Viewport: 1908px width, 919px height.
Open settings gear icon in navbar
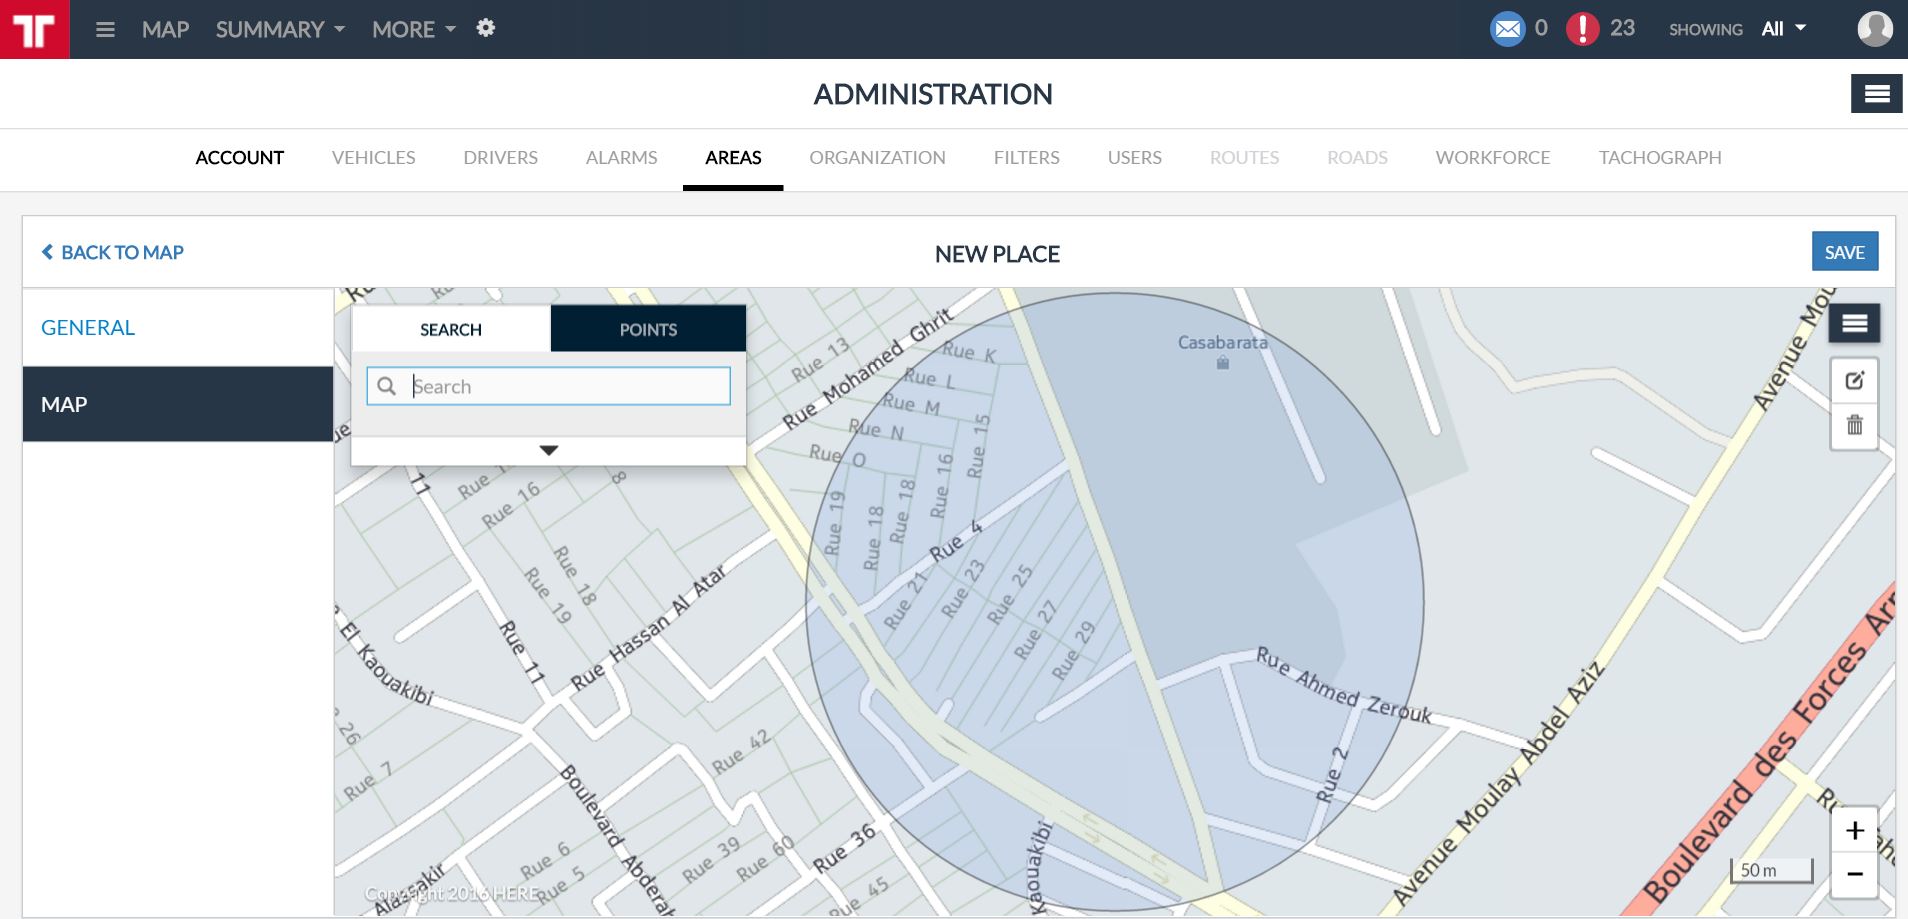(x=486, y=28)
